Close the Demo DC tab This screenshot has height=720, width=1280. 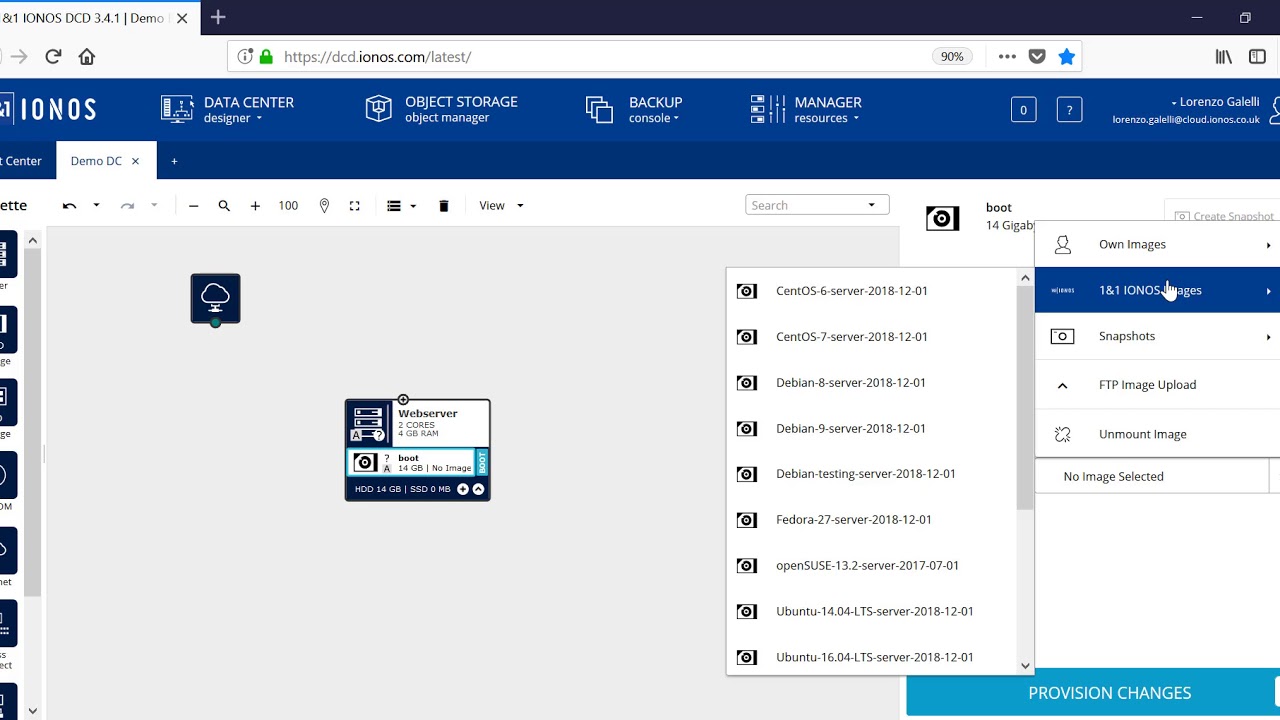coord(135,161)
